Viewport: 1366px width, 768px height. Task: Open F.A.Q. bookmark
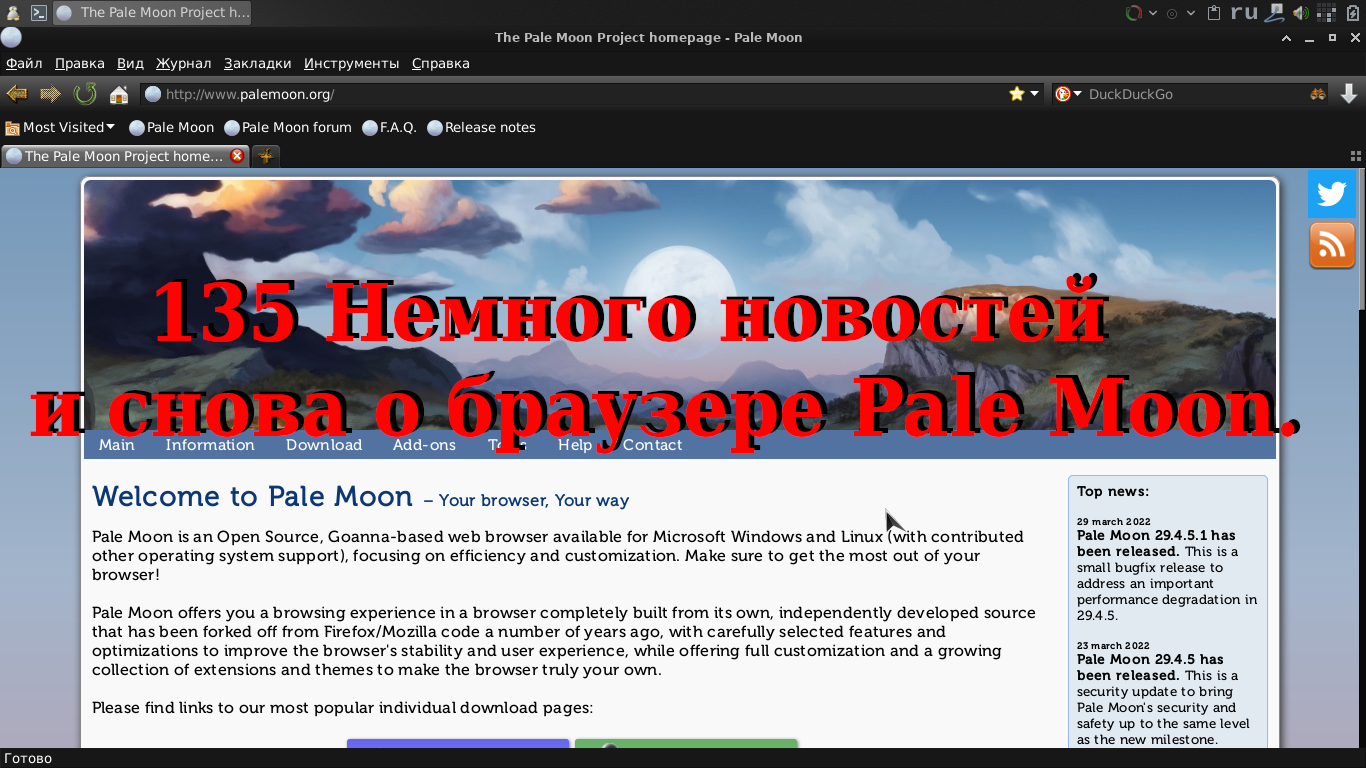click(x=390, y=127)
